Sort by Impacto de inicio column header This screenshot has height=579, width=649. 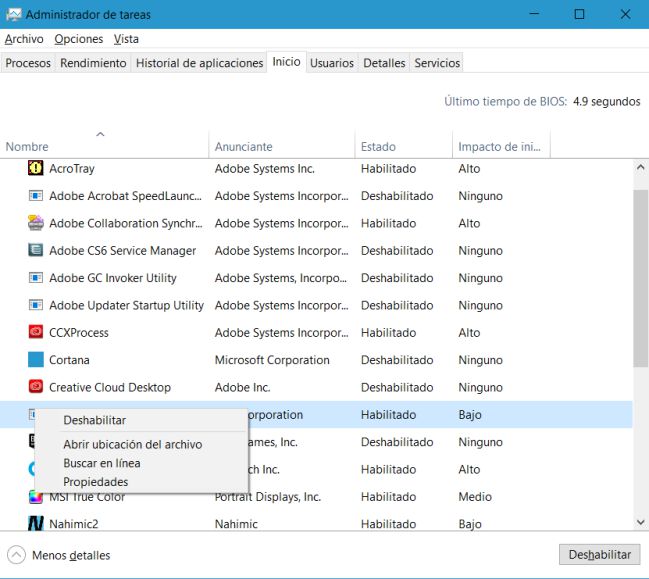501,144
